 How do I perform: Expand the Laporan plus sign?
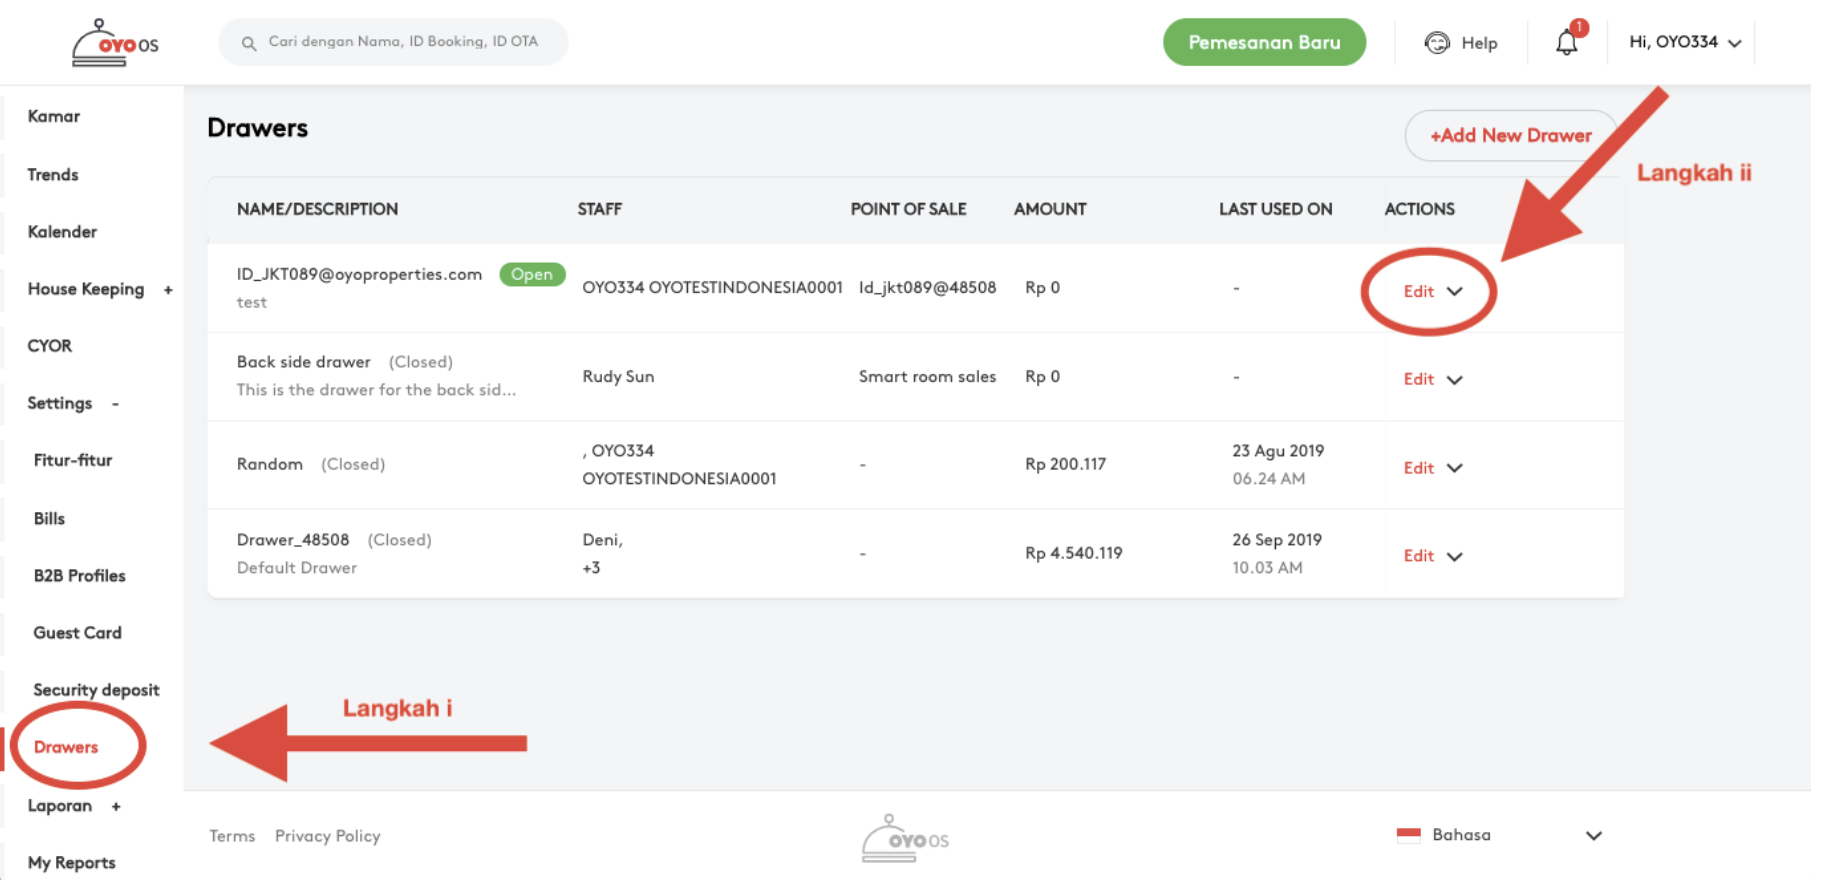(x=116, y=806)
